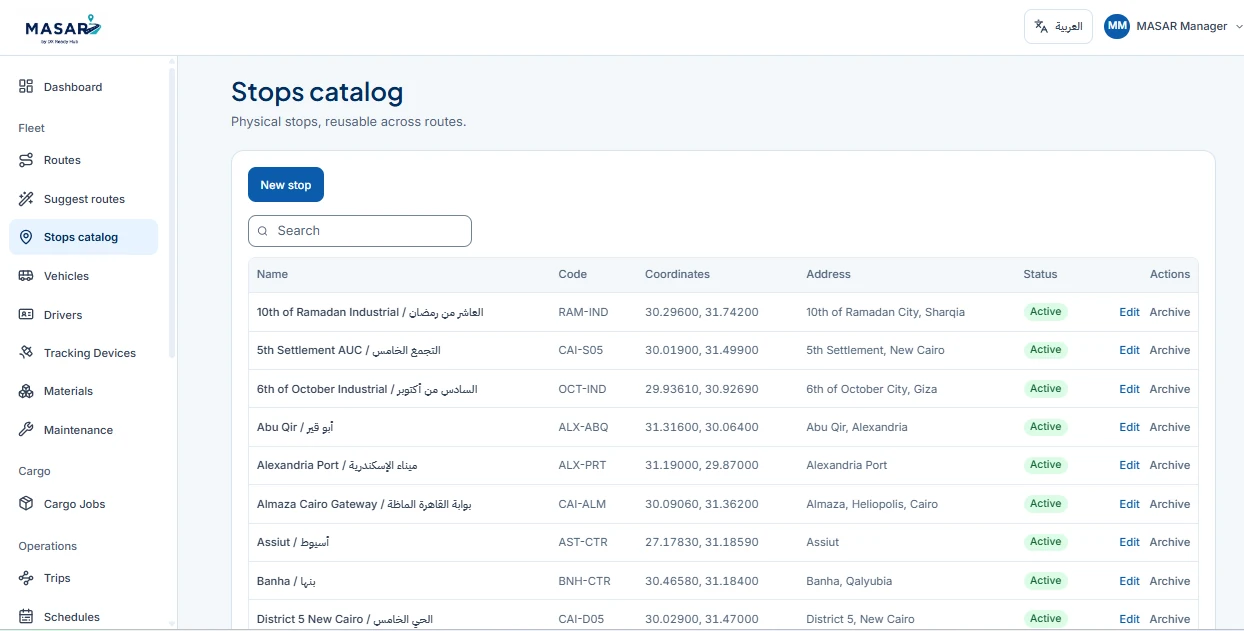The width and height of the screenshot is (1244, 631).
Task: Go to Routes in the sidebar
Action: (x=83, y=160)
